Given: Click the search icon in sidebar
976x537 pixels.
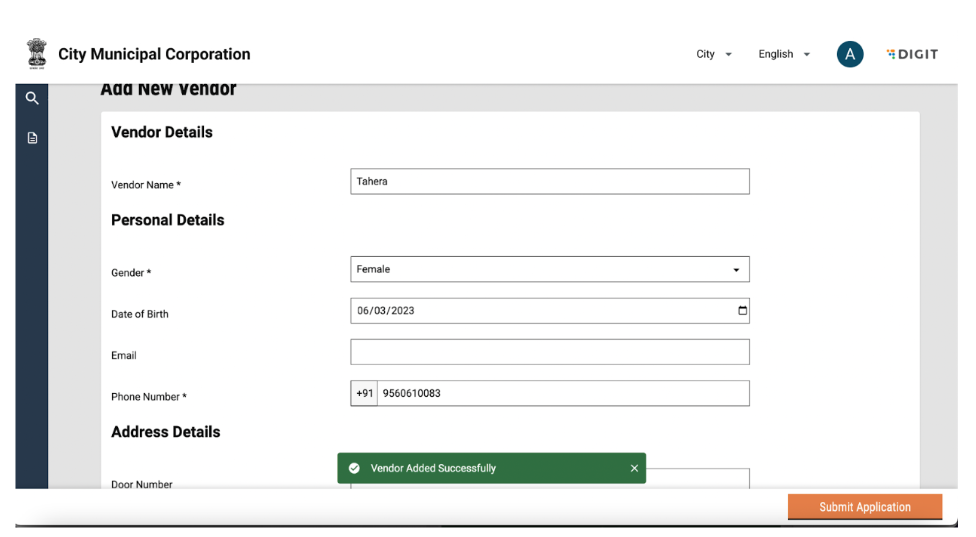Looking at the screenshot, I should pos(32,98).
